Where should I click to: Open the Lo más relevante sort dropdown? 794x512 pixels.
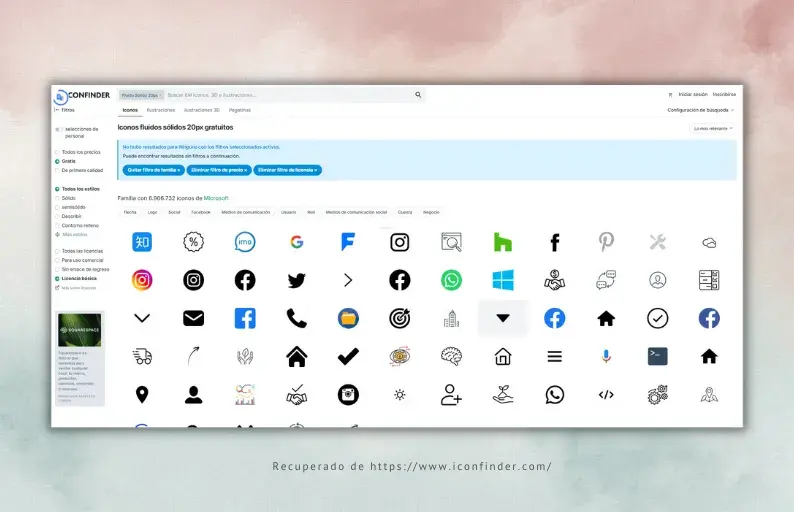coord(713,129)
